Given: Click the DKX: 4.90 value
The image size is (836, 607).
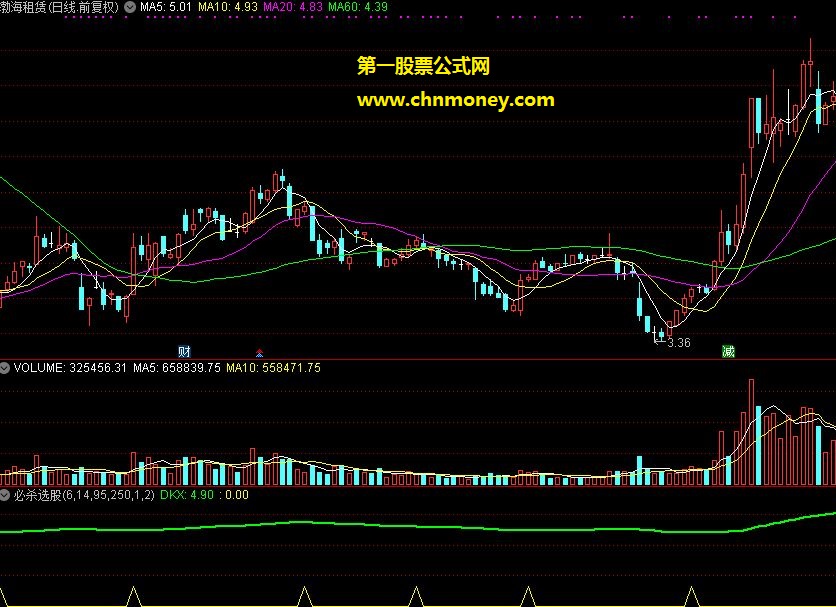Looking at the screenshot, I should coord(187,495).
